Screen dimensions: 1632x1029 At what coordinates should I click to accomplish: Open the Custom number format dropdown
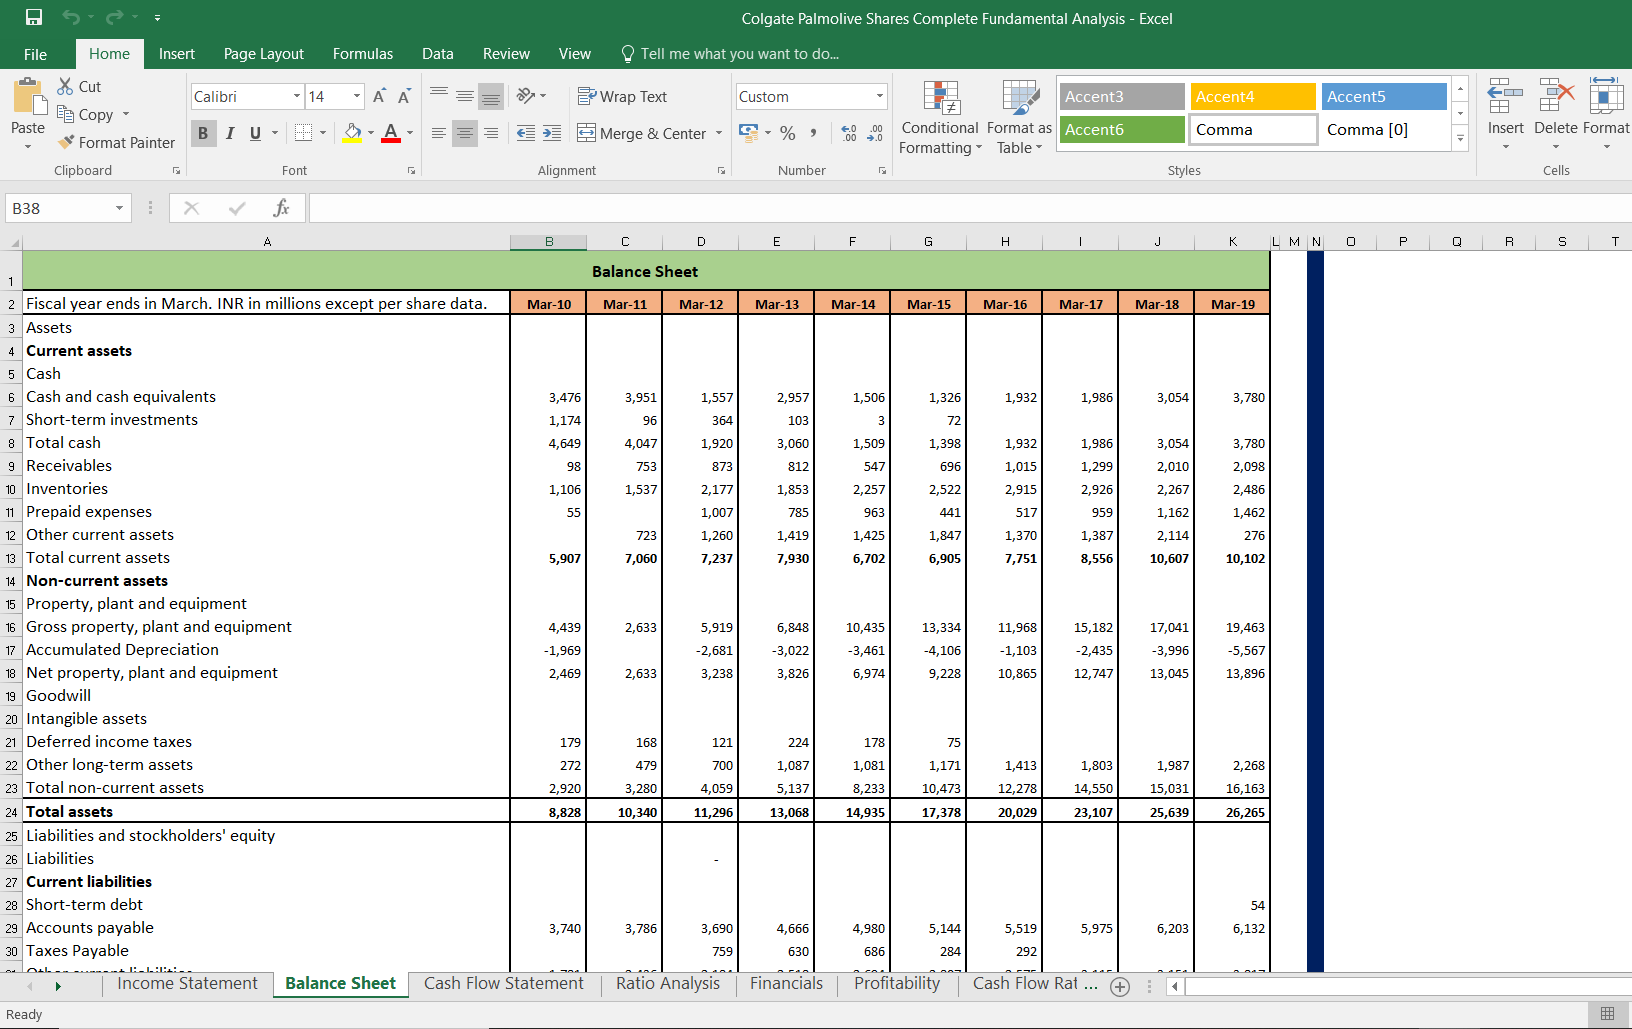click(x=880, y=96)
